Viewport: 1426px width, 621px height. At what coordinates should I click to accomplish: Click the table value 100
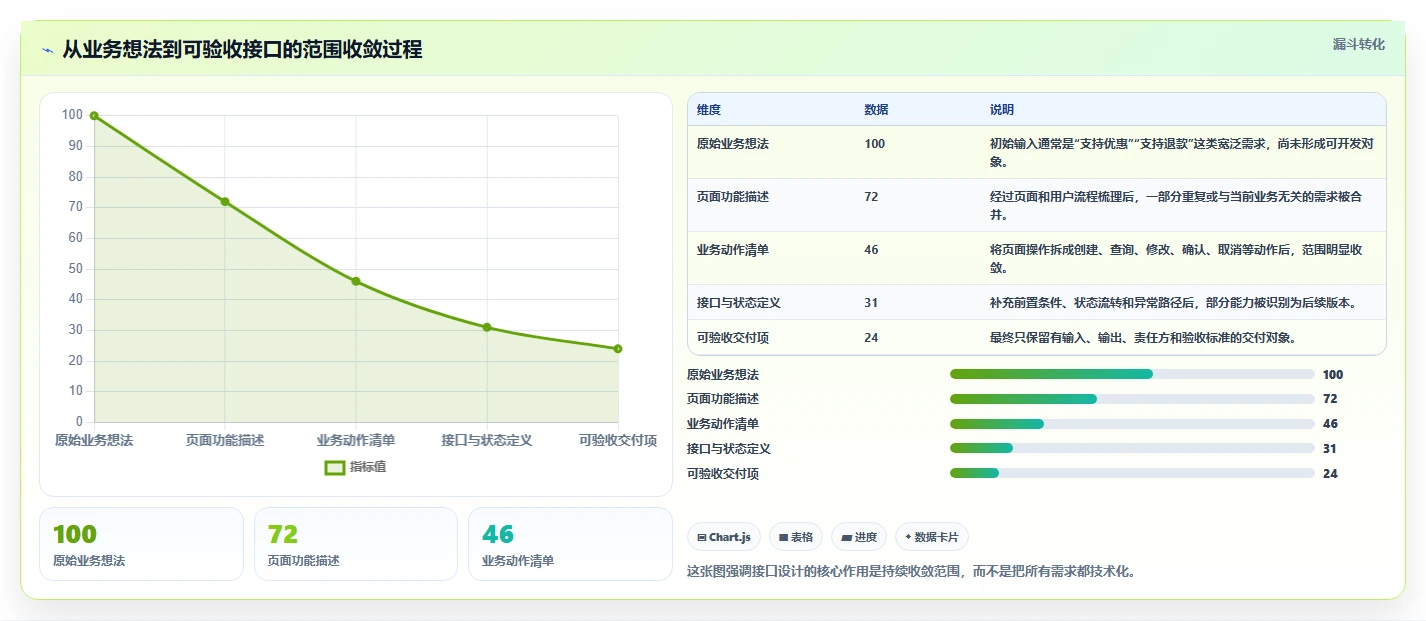(875, 144)
